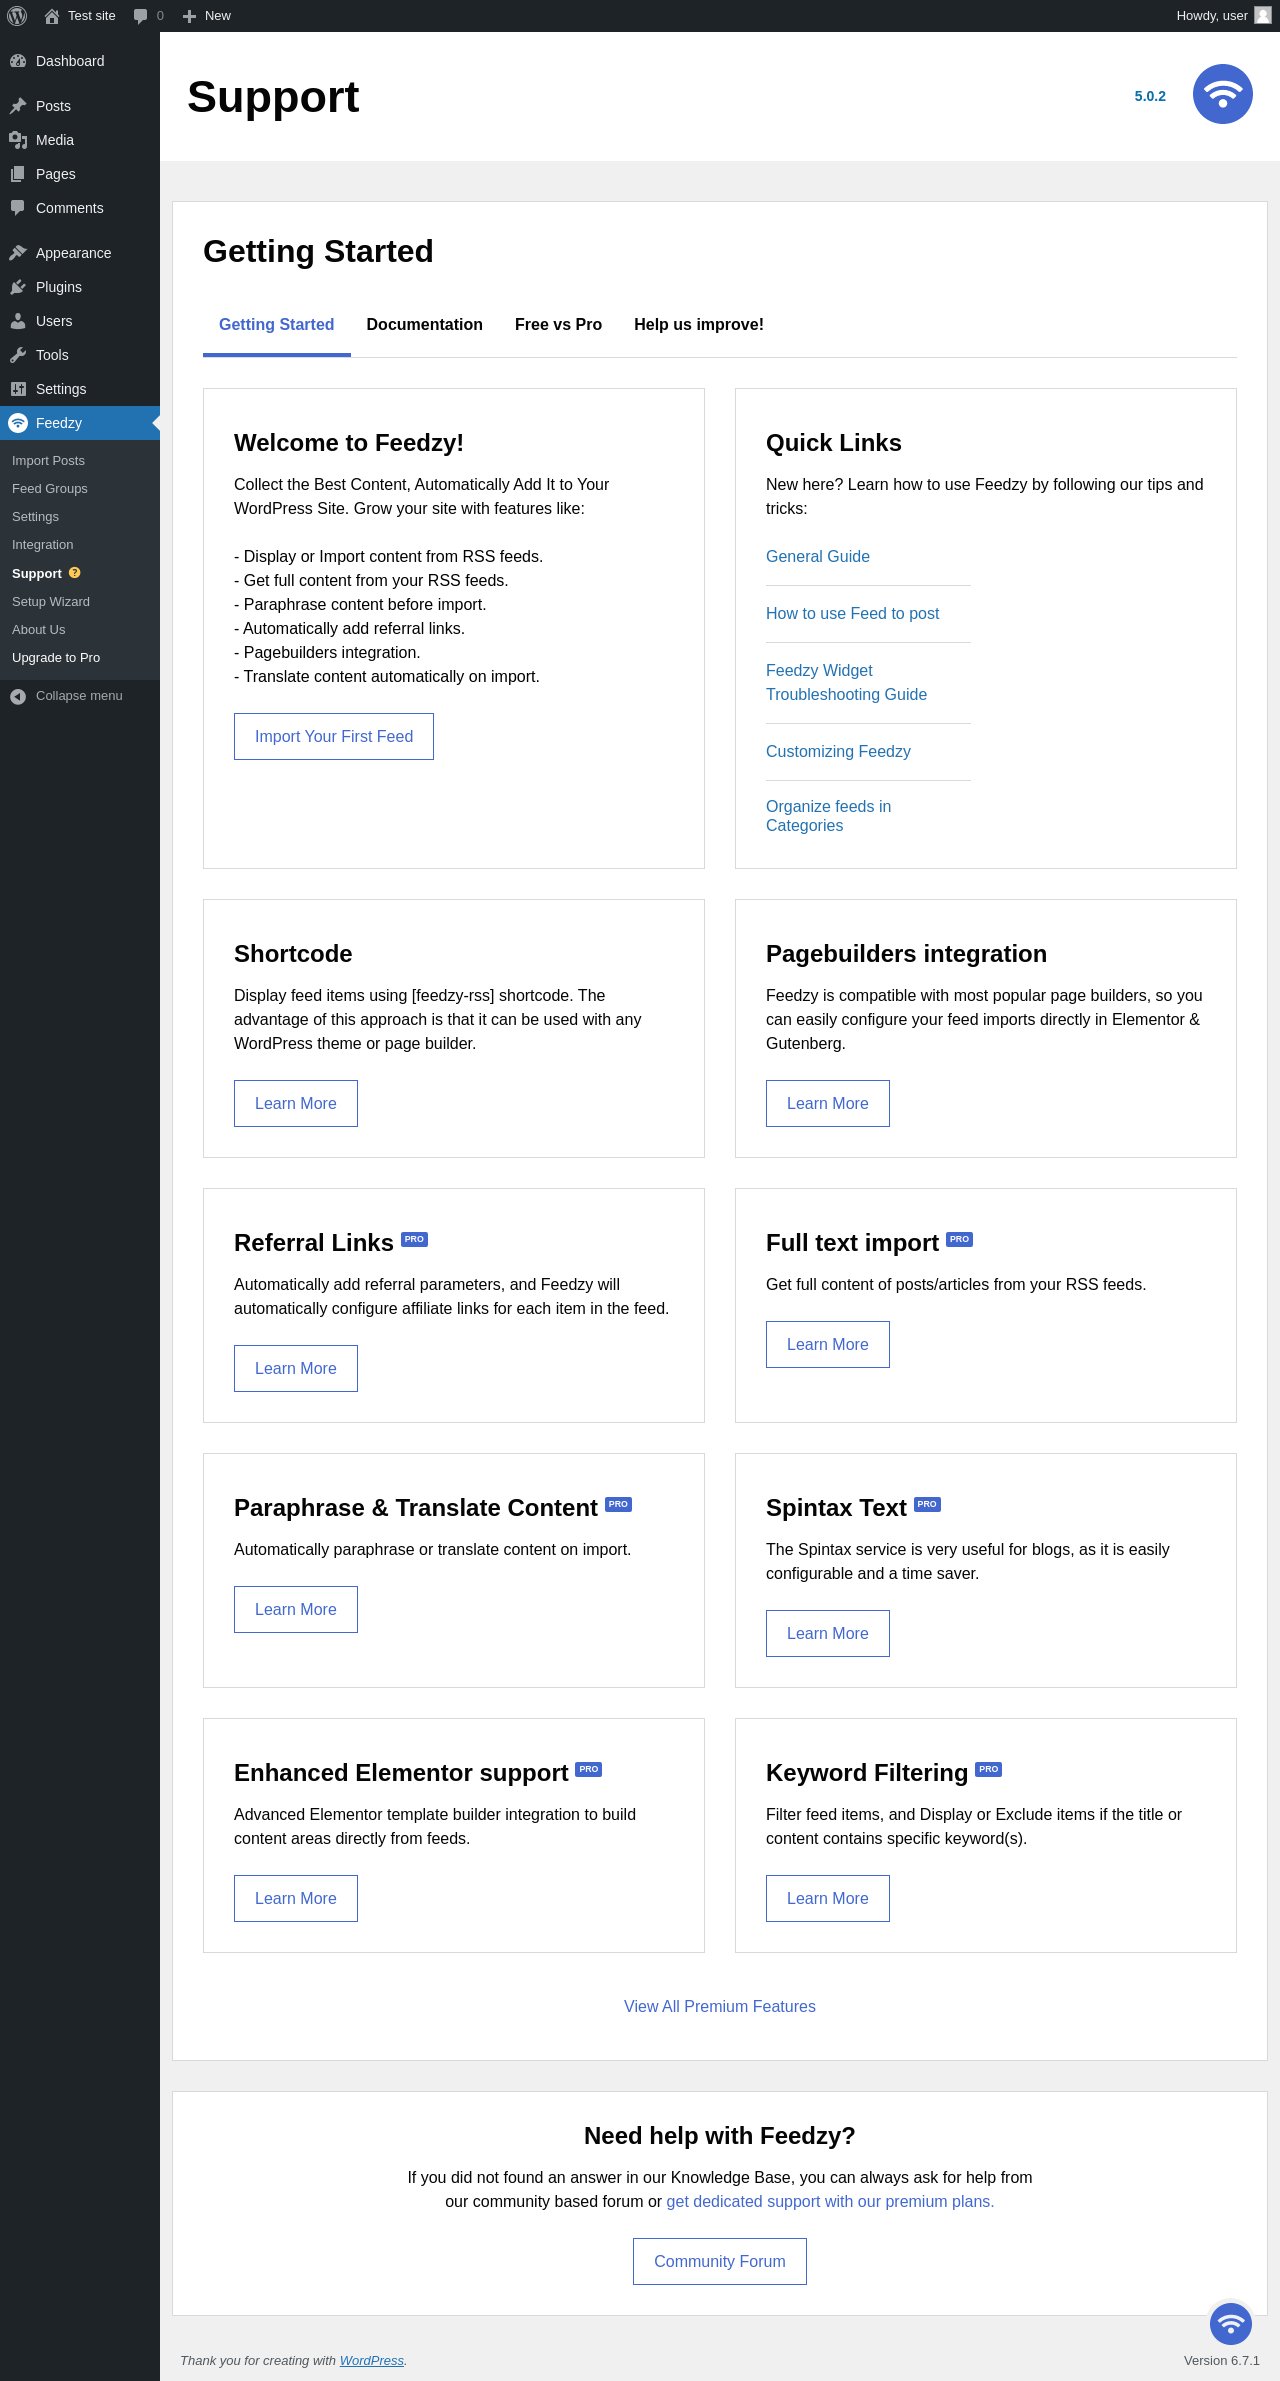Click the Import Your First Feed button
The width and height of the screenshot is (1280, 2381).
333,737
